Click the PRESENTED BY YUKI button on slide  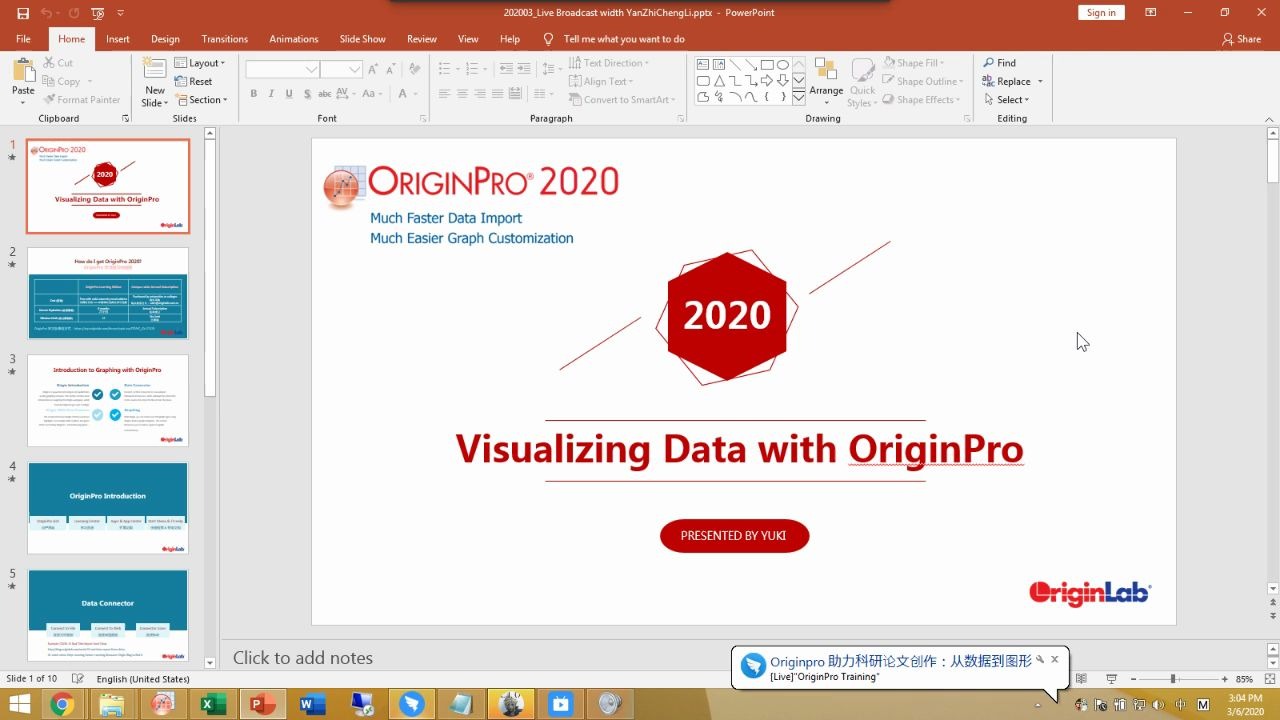click(734, 536)
